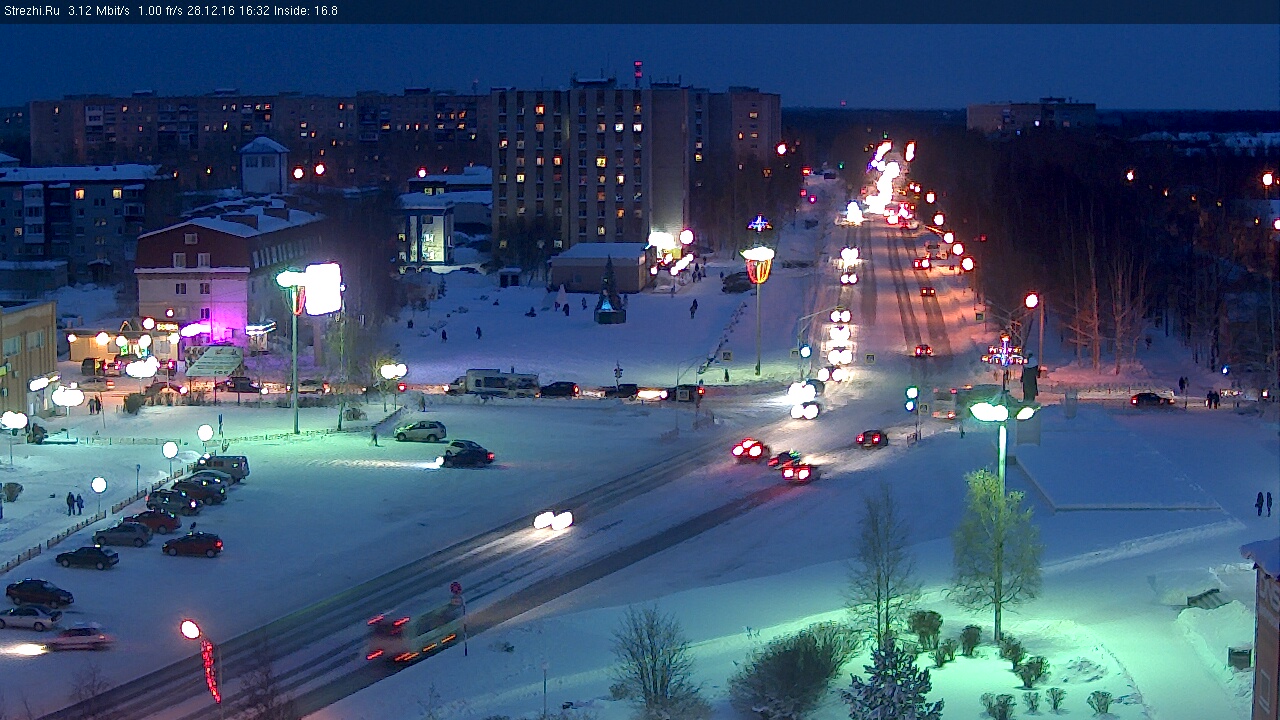Click the 1.00 fr/s frame rate value

[160, 11]
